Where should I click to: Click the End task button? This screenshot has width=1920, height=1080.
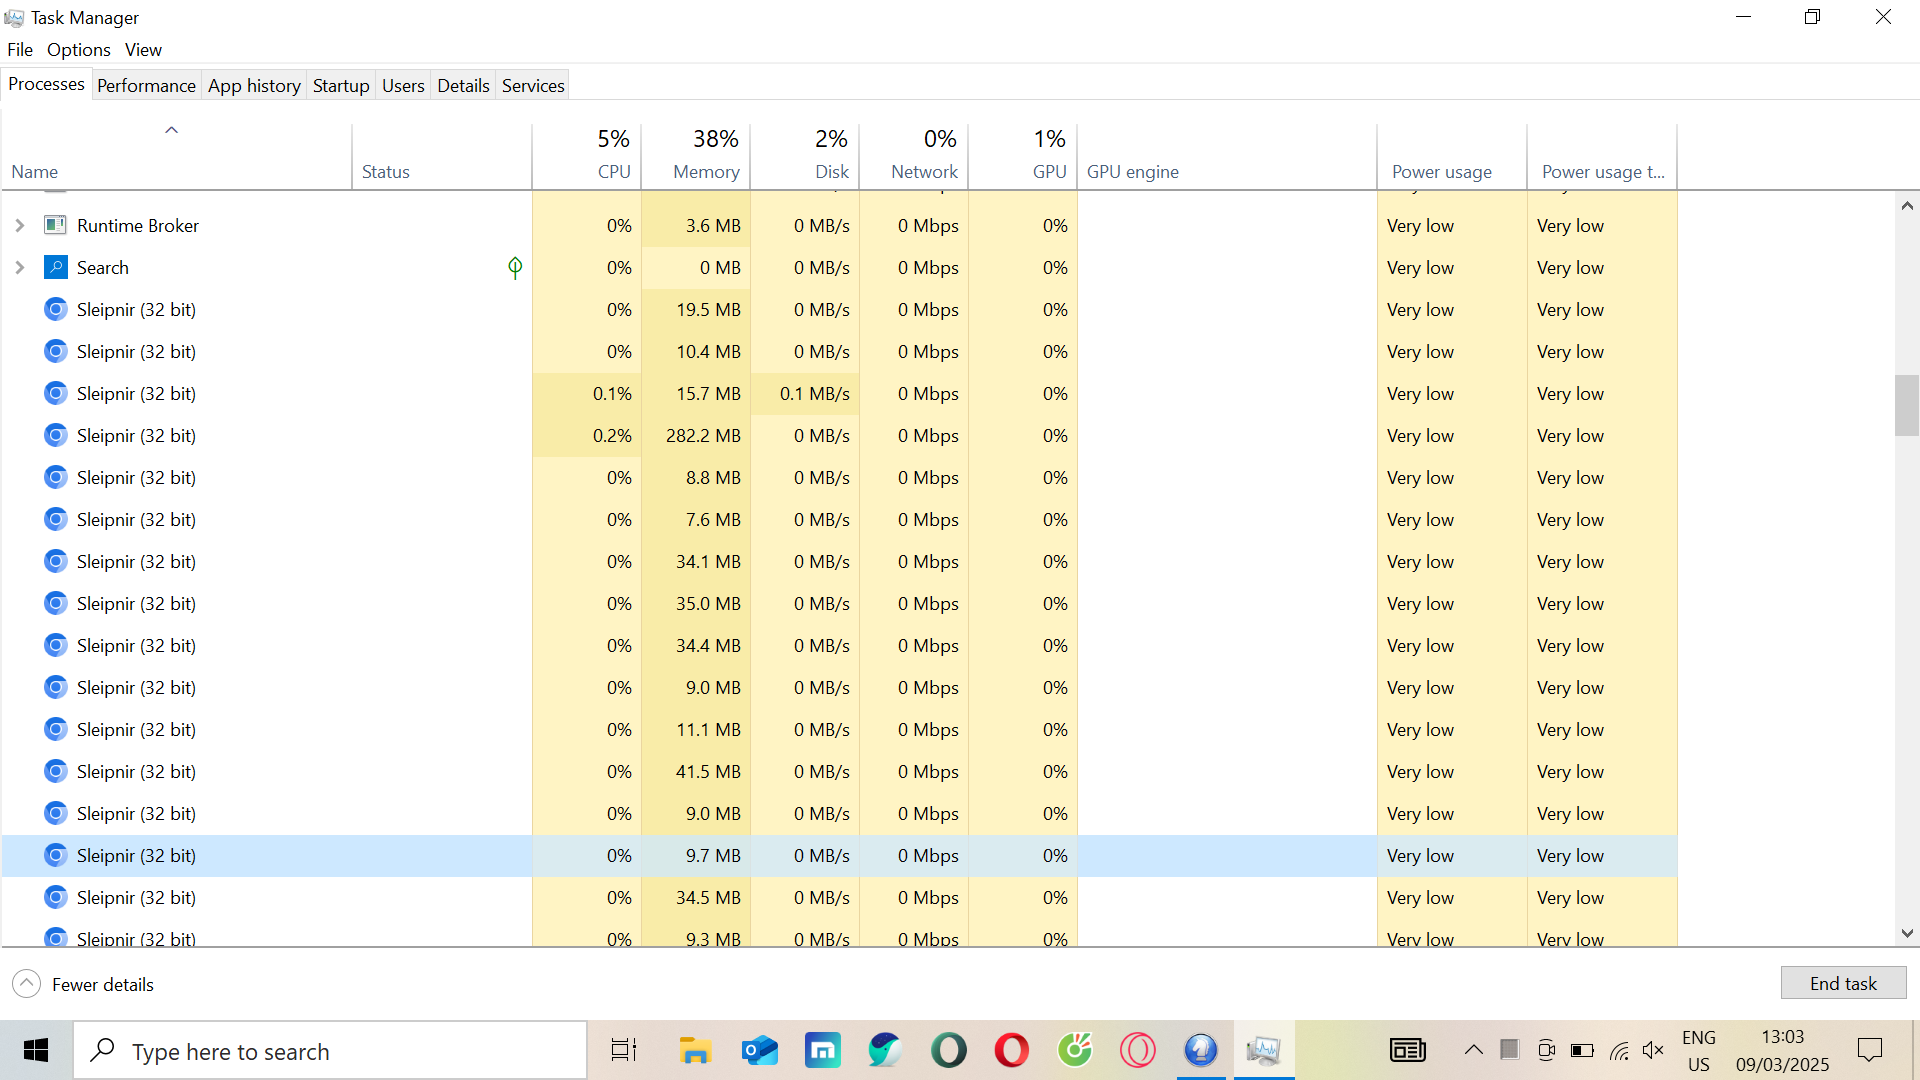pos(1843,983)
